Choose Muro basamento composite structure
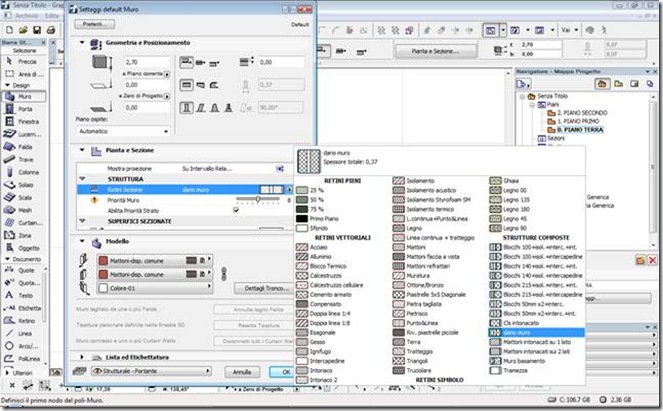The image size is (663, 411). 517,361
